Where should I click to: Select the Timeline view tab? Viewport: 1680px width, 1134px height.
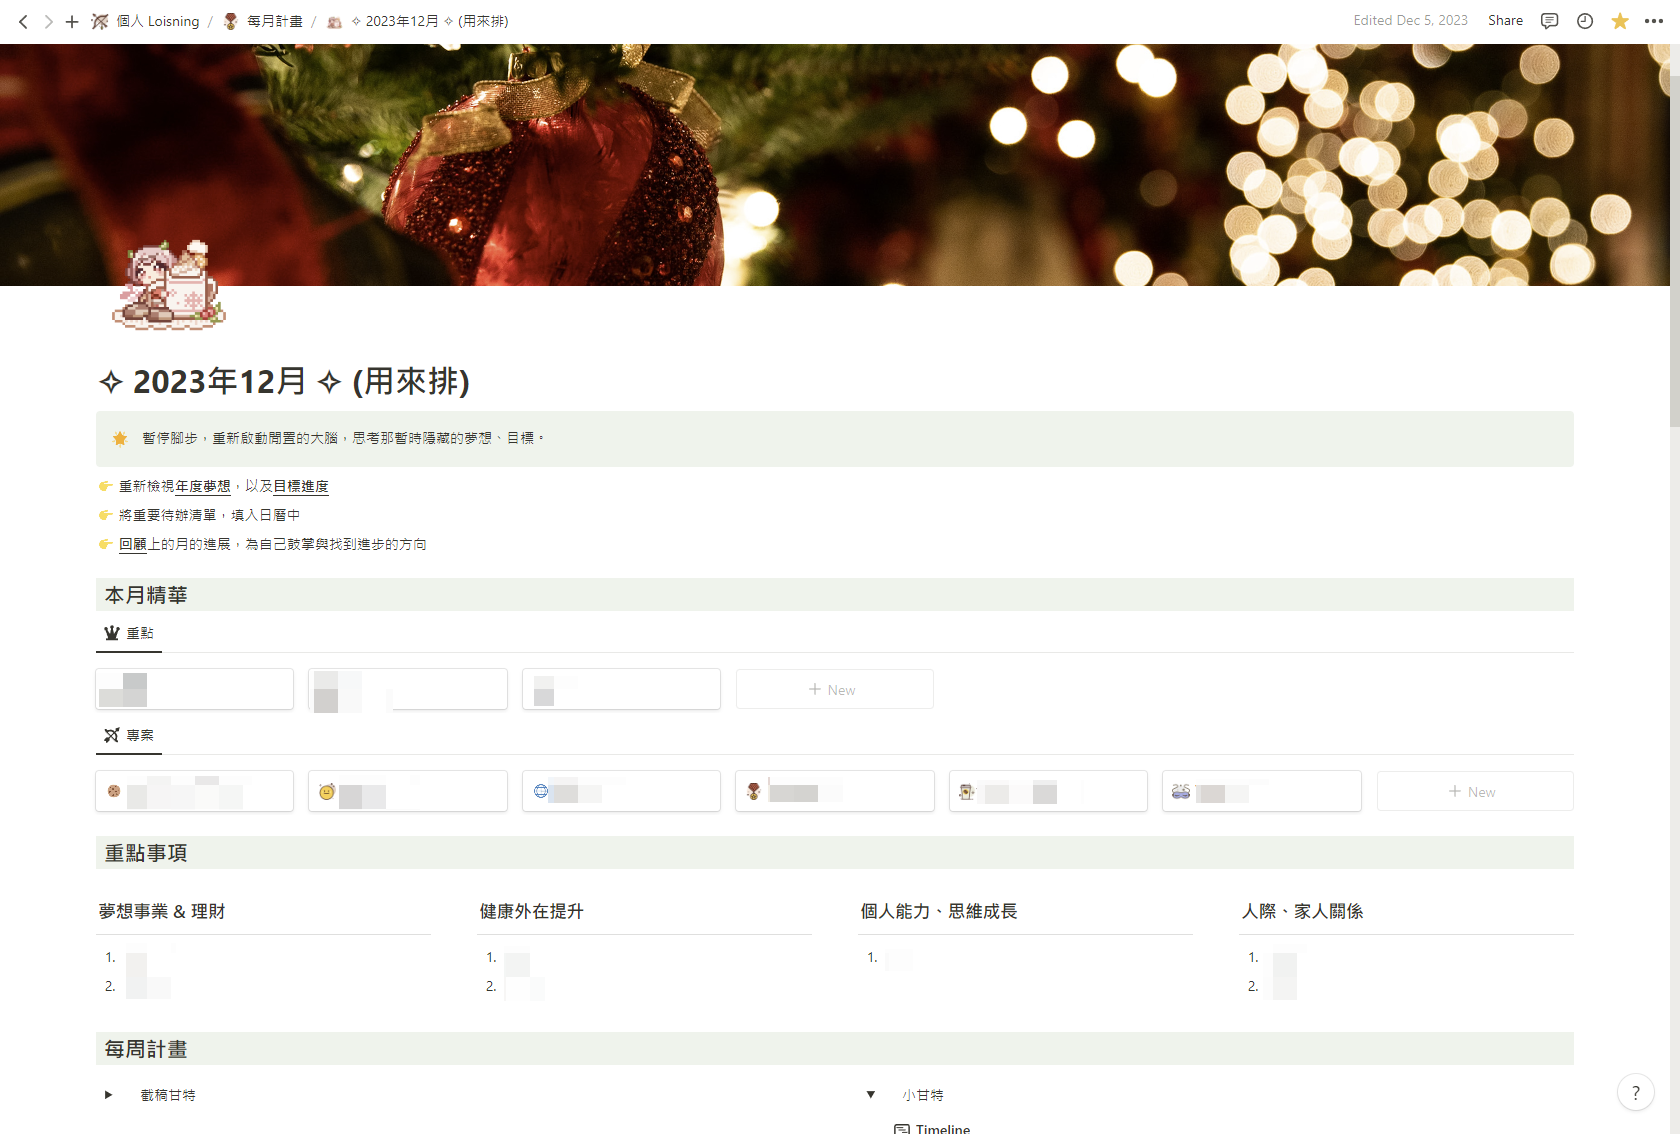932,1128
